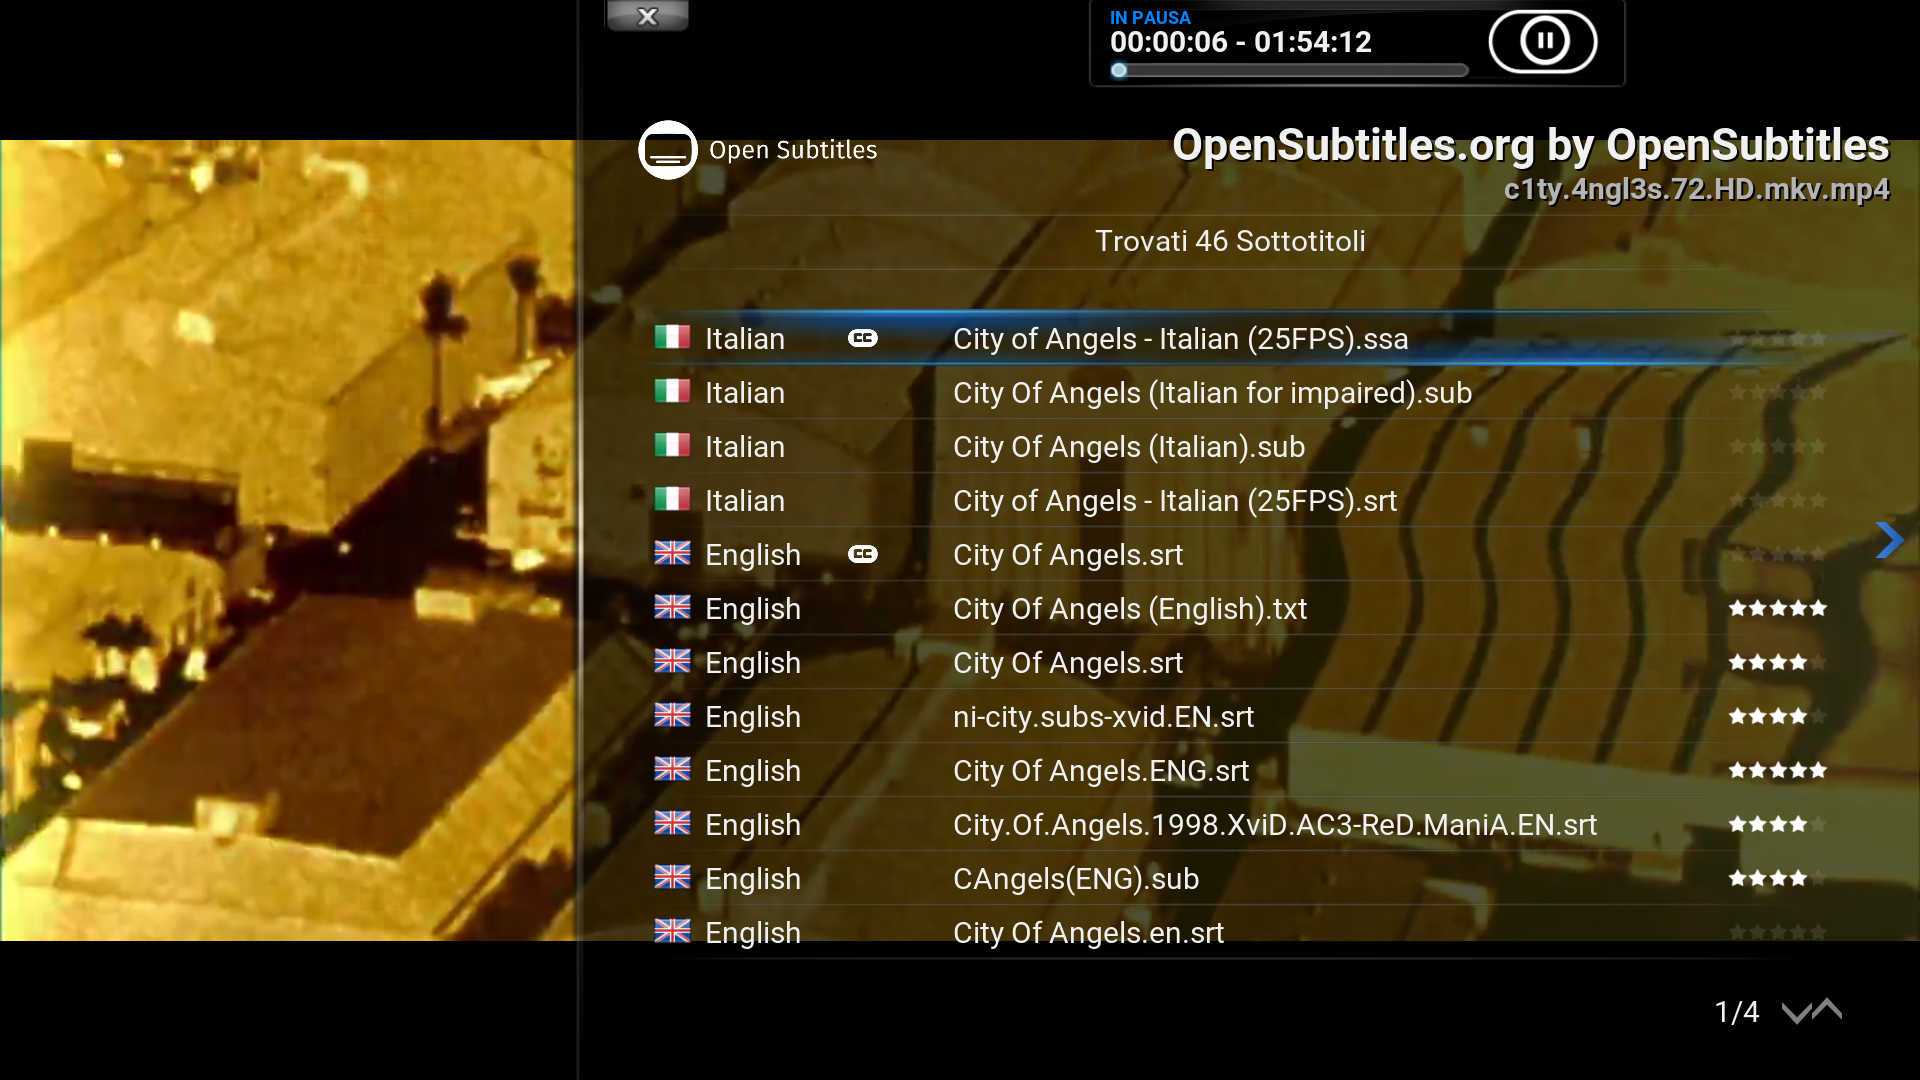Click UK flag of ni-city.subs-xvid row
The height and width of the screenshot is (1080, 1920).
672,715
